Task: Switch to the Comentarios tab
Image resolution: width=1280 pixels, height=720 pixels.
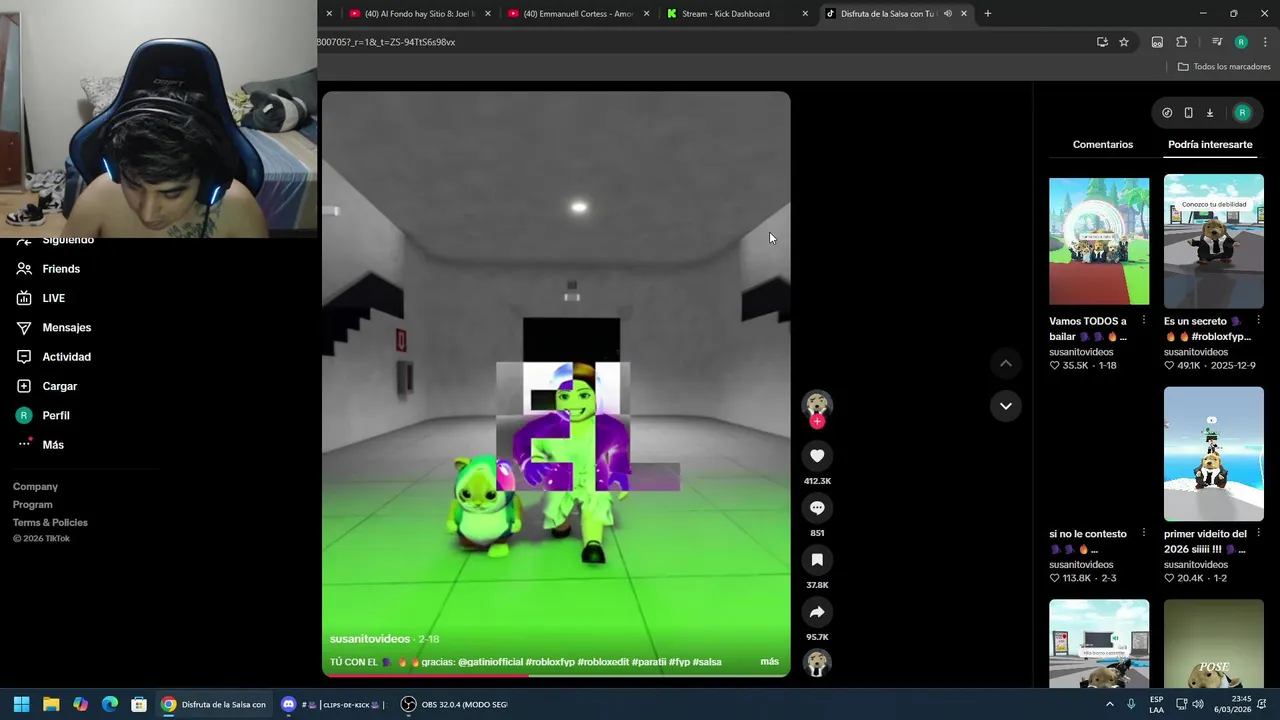Action: click(1103, 145)
